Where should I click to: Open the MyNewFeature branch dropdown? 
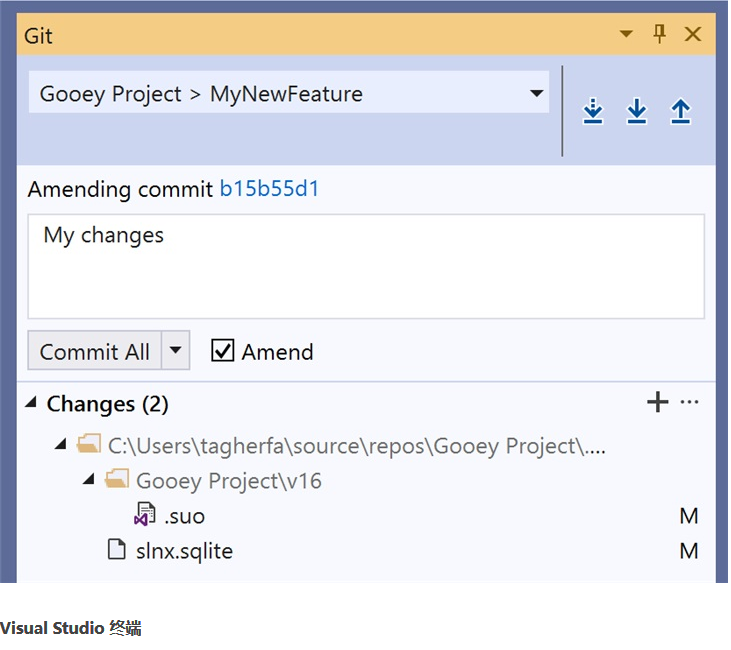pos(289,92)
